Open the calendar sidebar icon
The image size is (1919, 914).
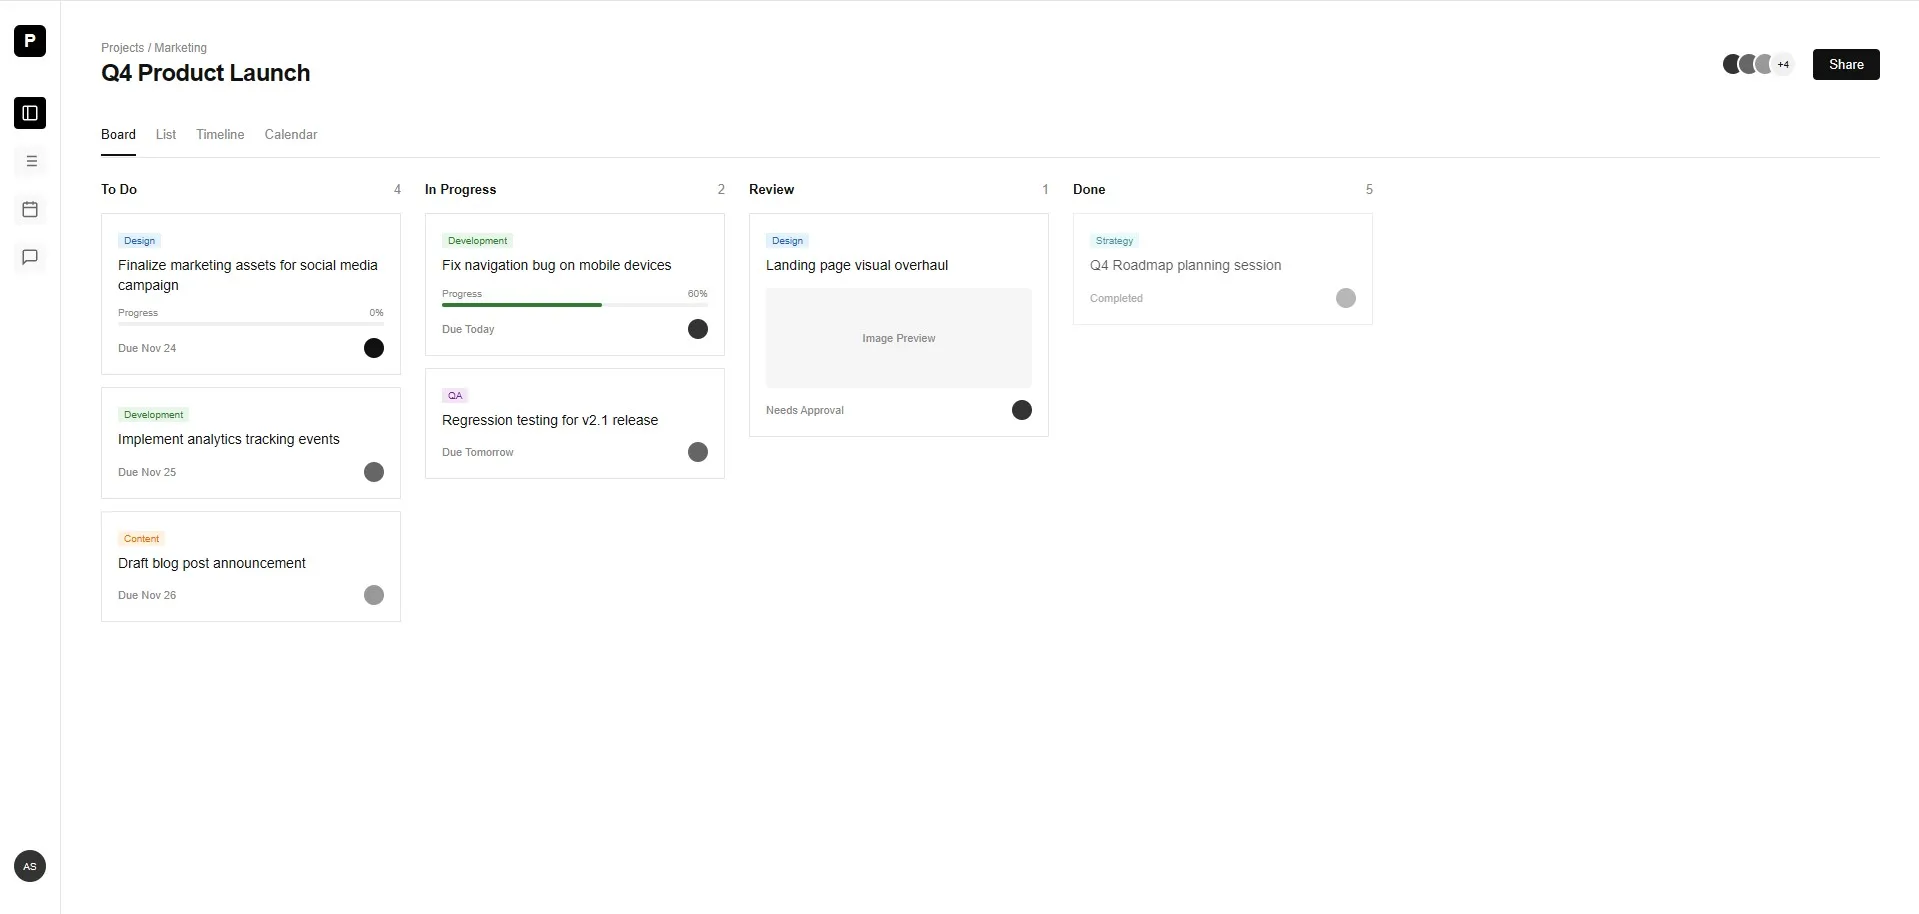point(30,209)
